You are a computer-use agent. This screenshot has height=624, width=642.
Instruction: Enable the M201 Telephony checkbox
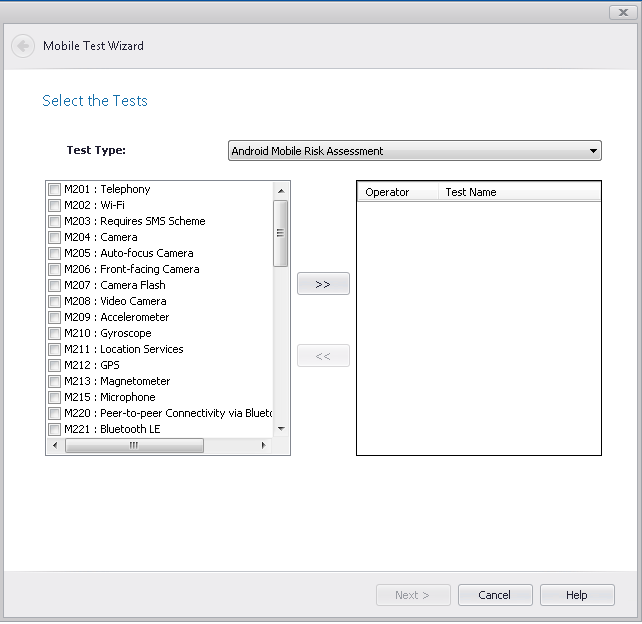click(54, 190)
